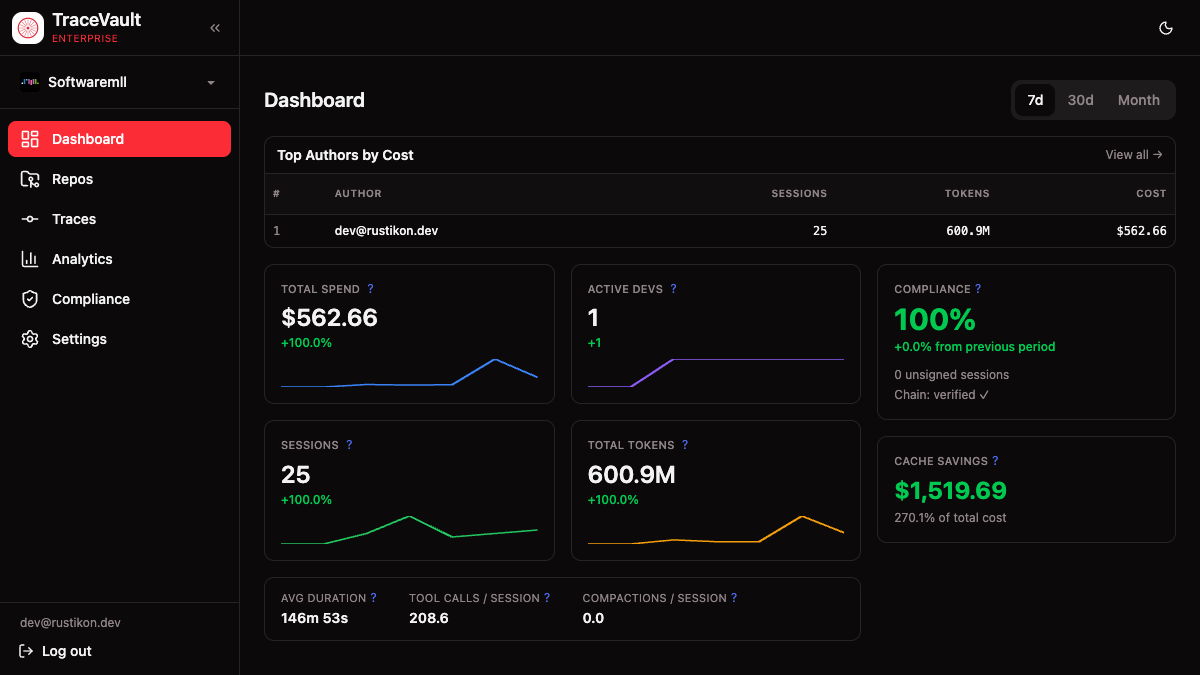Click the Analytics bar chart icon
Viewport: 1200px width, 675px height.
31,258
